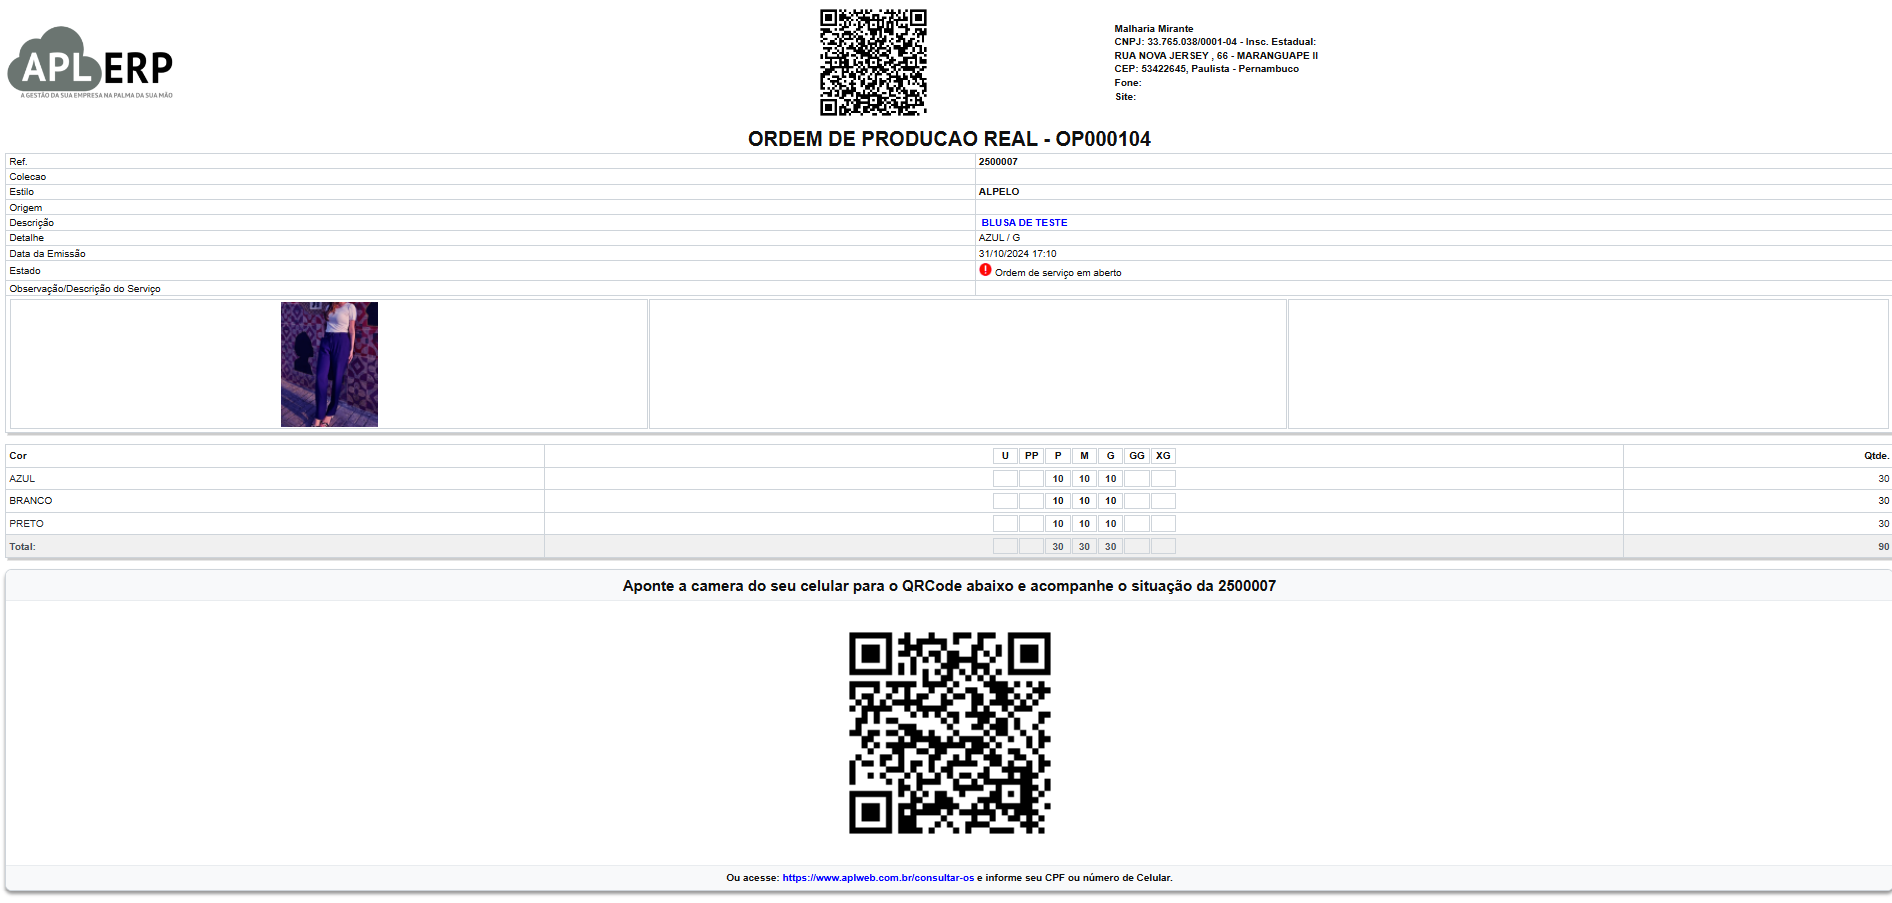Click the Cor column header
This screenshot has height=903, width=1892.
point(18,456)
